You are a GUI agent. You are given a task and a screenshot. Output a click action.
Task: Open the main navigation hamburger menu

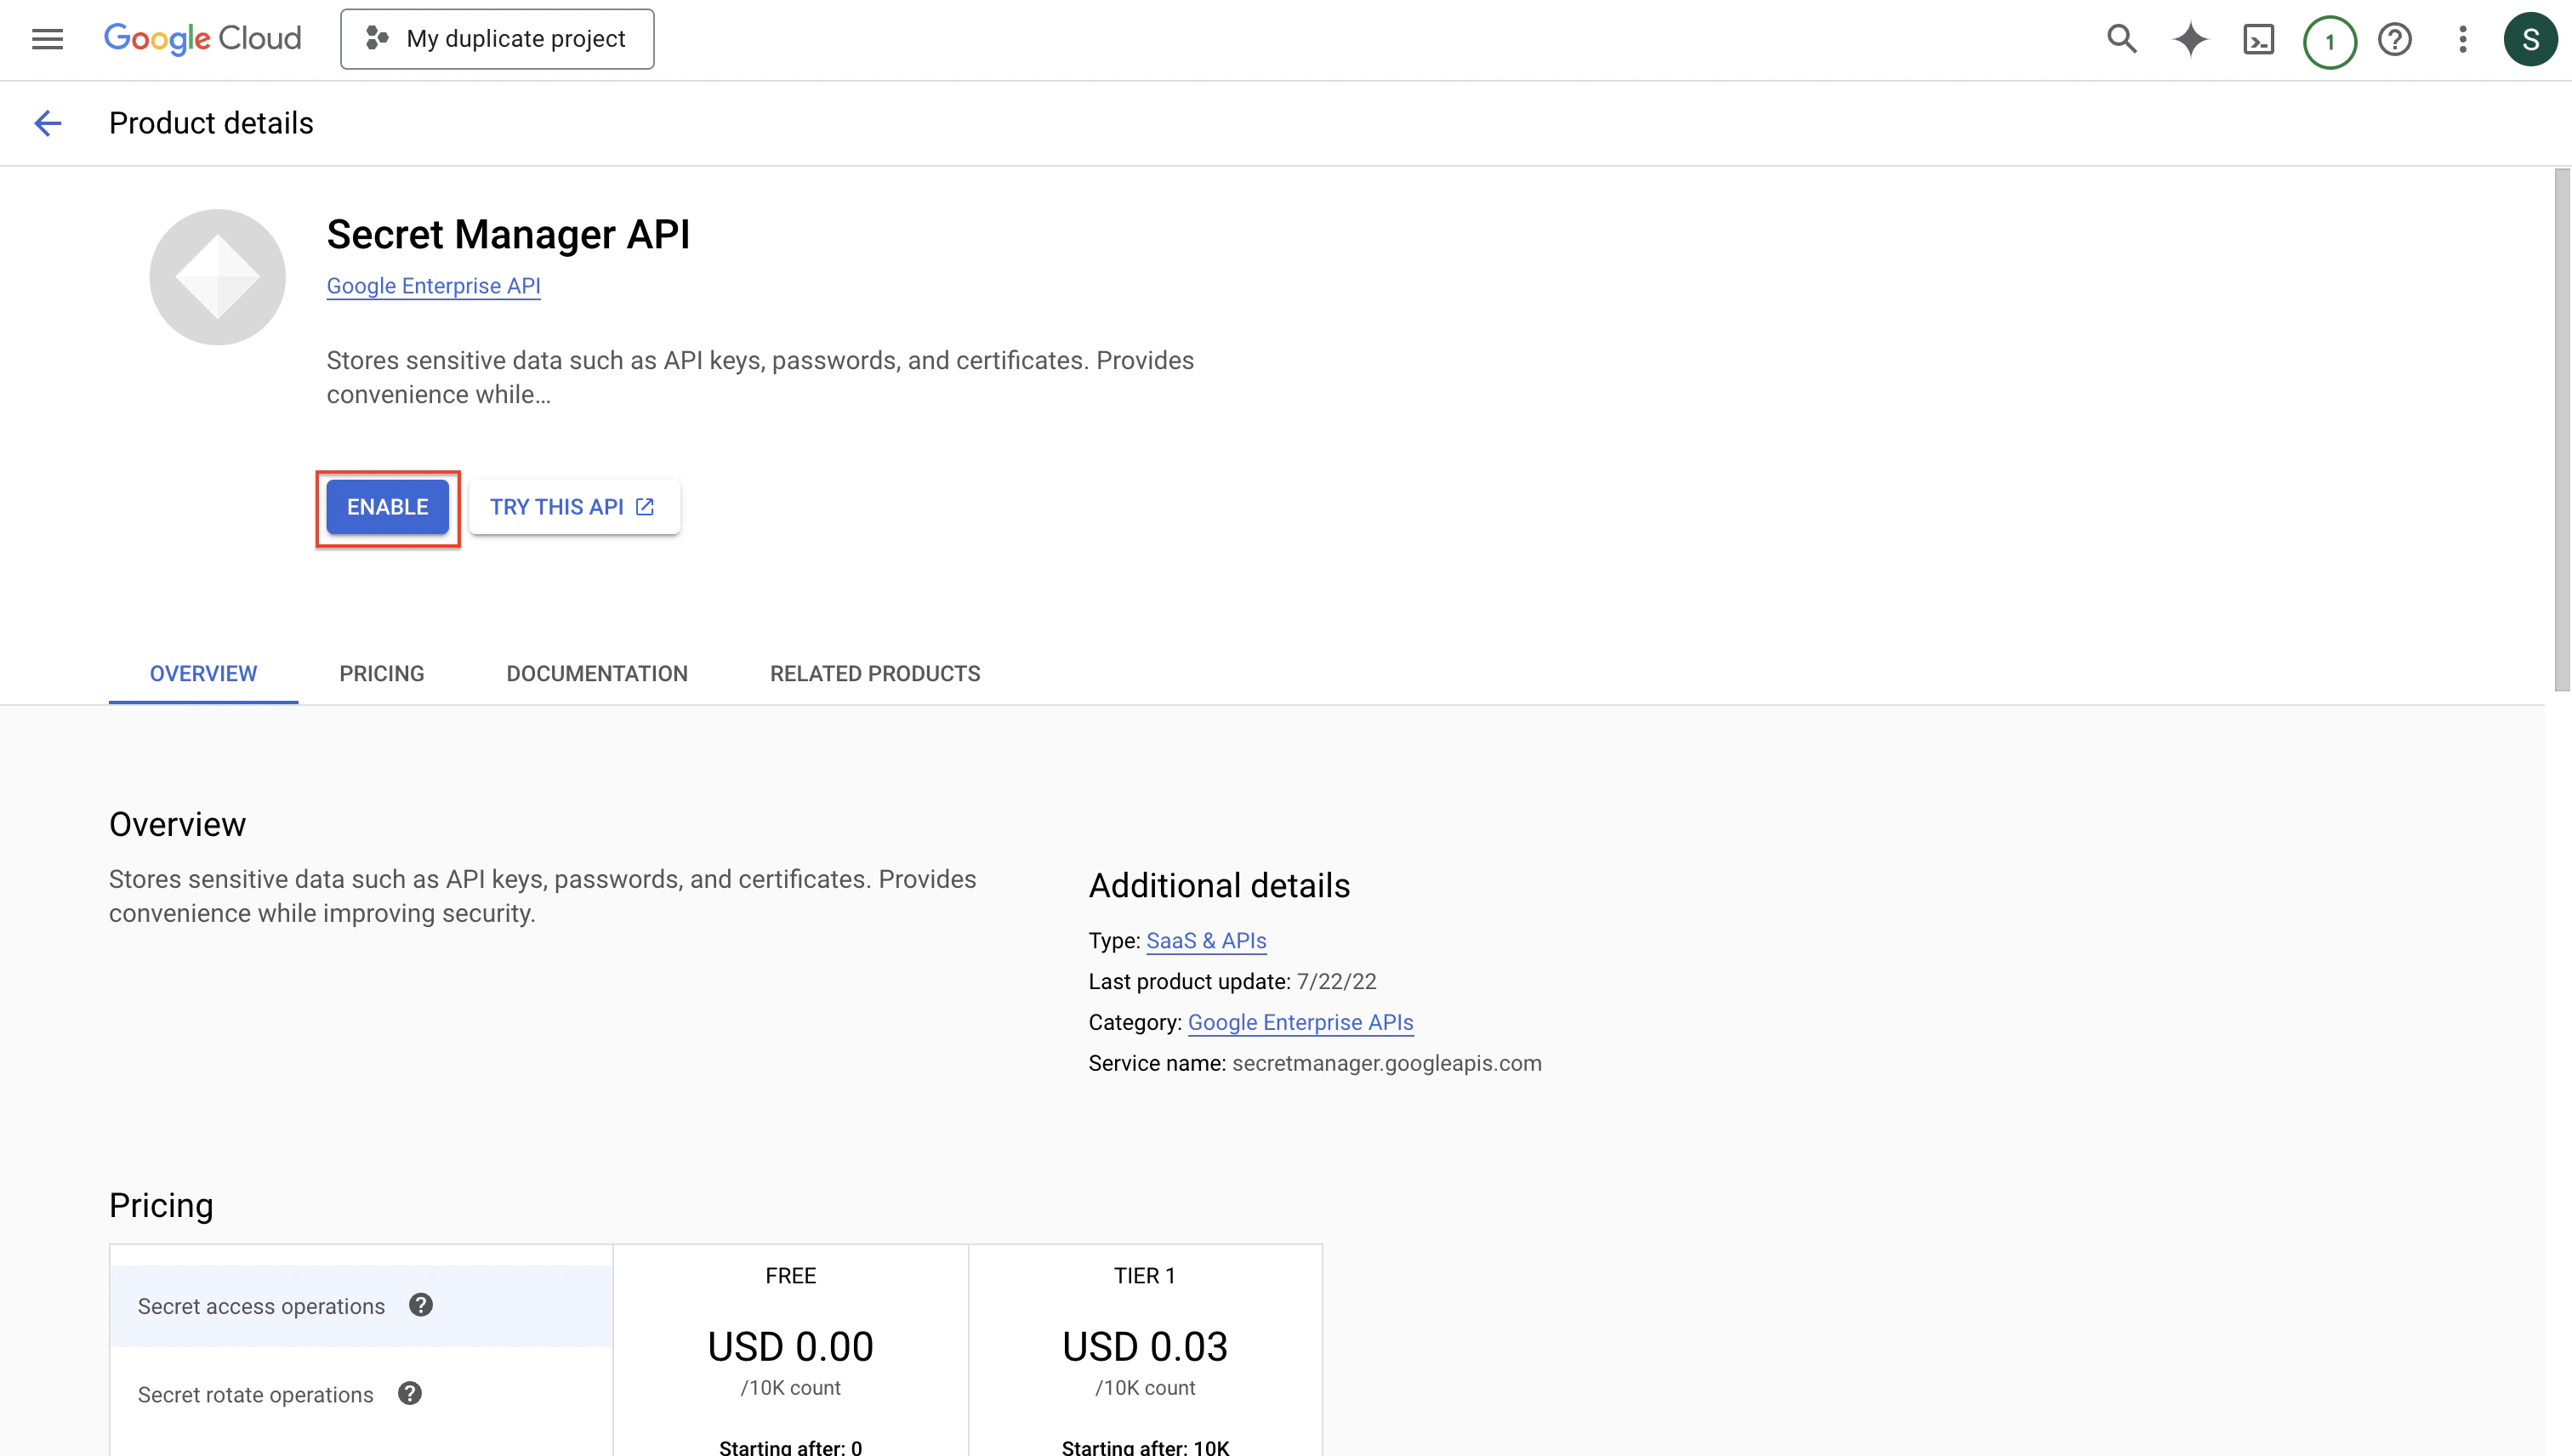click(47, 39)
